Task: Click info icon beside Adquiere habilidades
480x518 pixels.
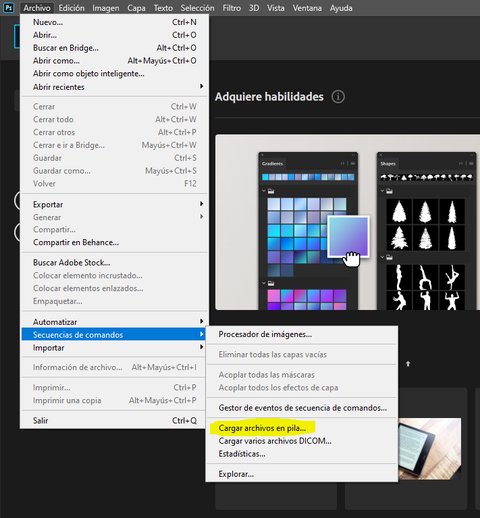Action: (338, 97)
